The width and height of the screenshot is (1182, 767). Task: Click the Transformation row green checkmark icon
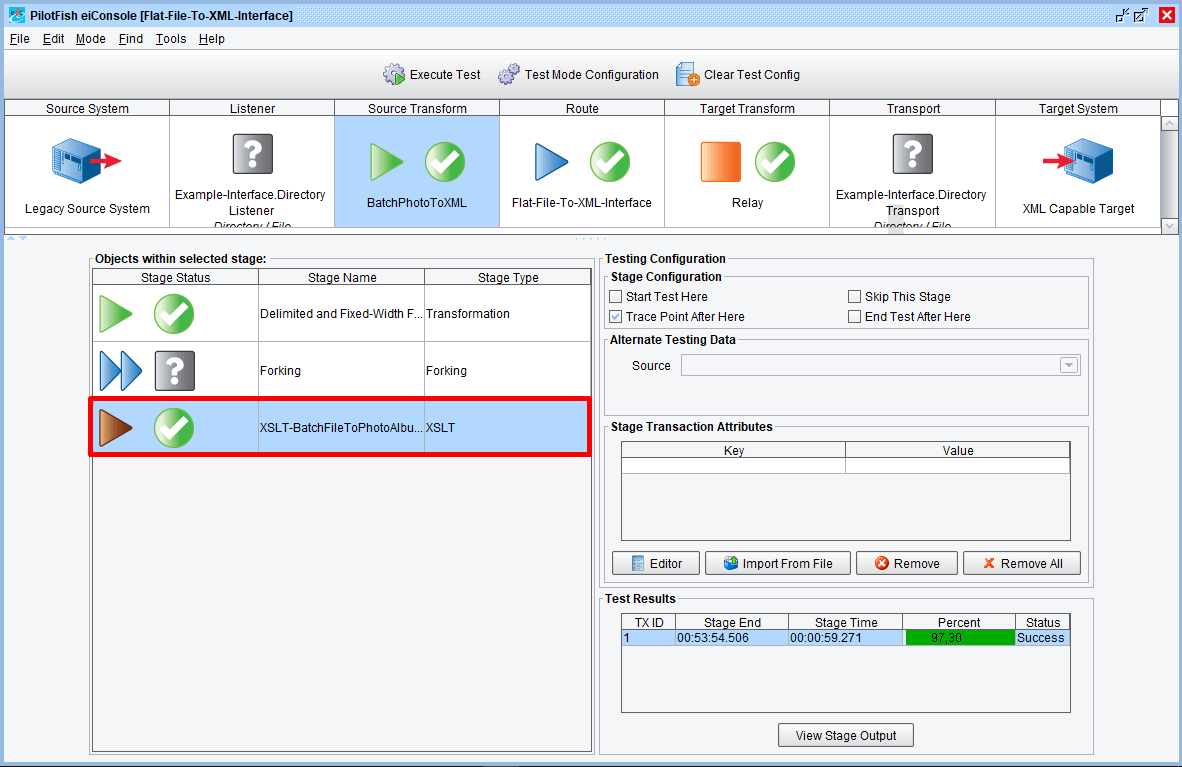coord(174,314)
